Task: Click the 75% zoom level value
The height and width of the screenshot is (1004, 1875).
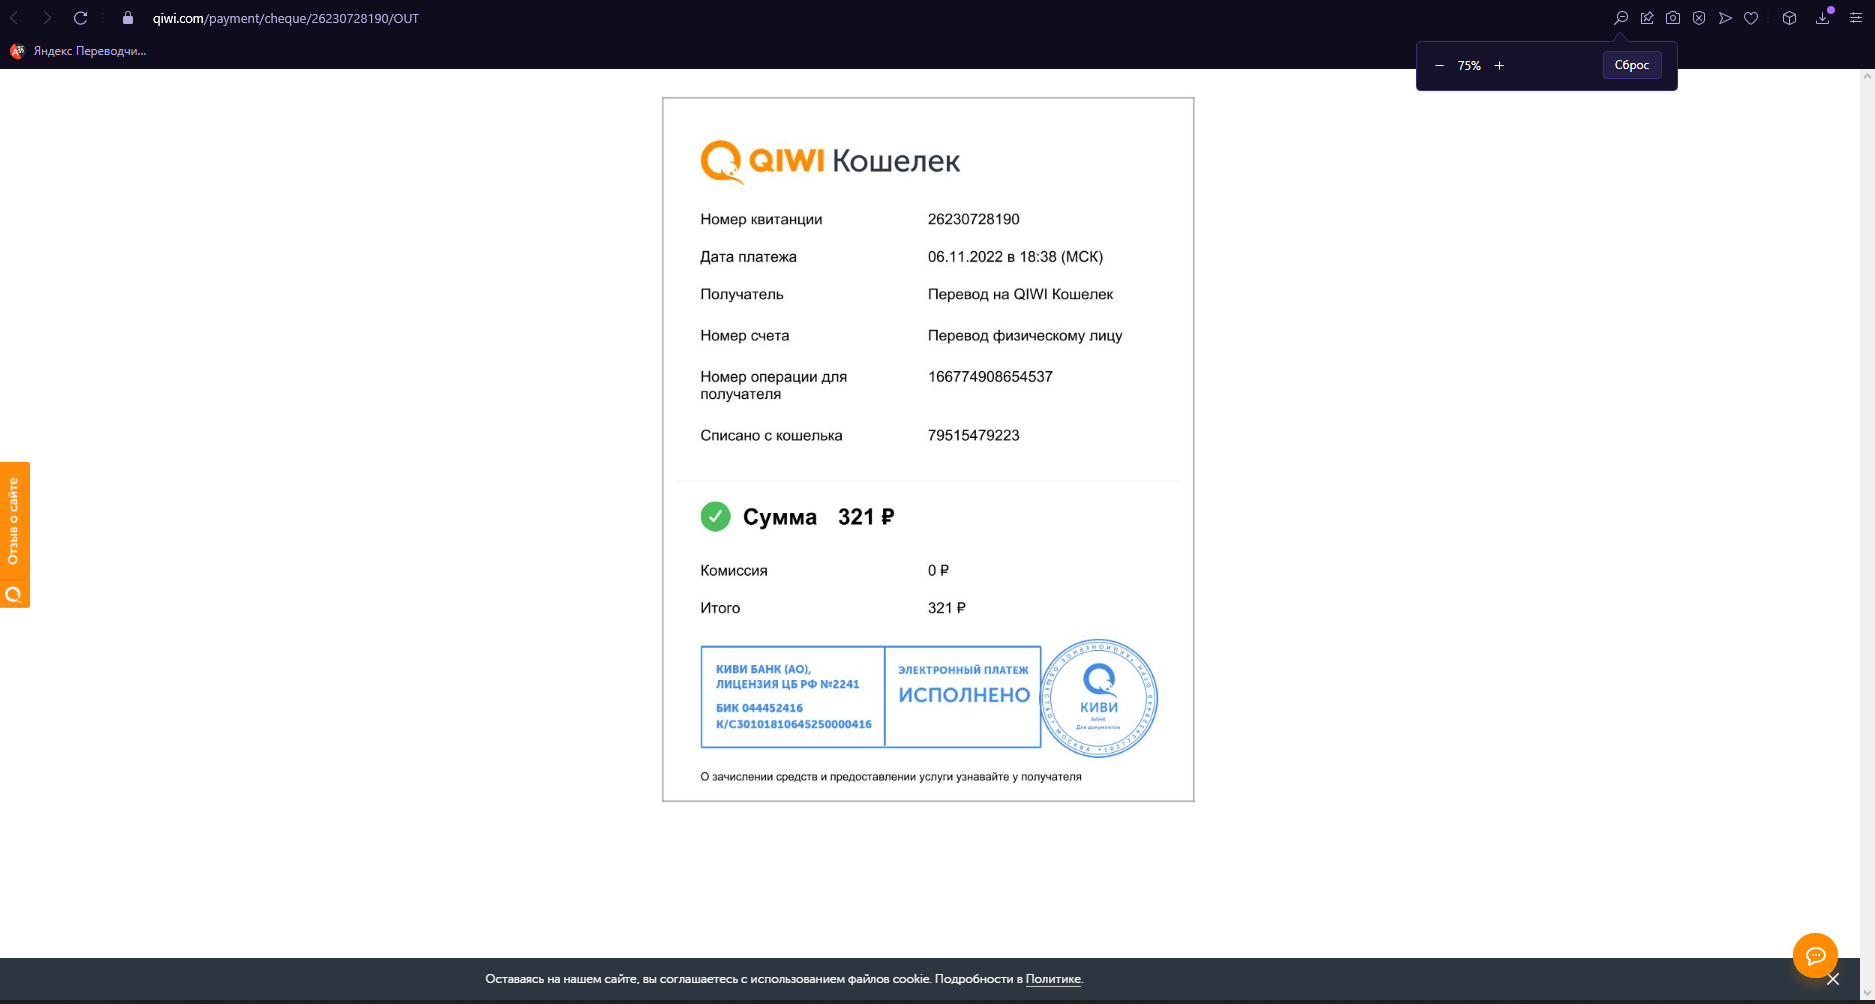Action: click(x=1469, y=66)
